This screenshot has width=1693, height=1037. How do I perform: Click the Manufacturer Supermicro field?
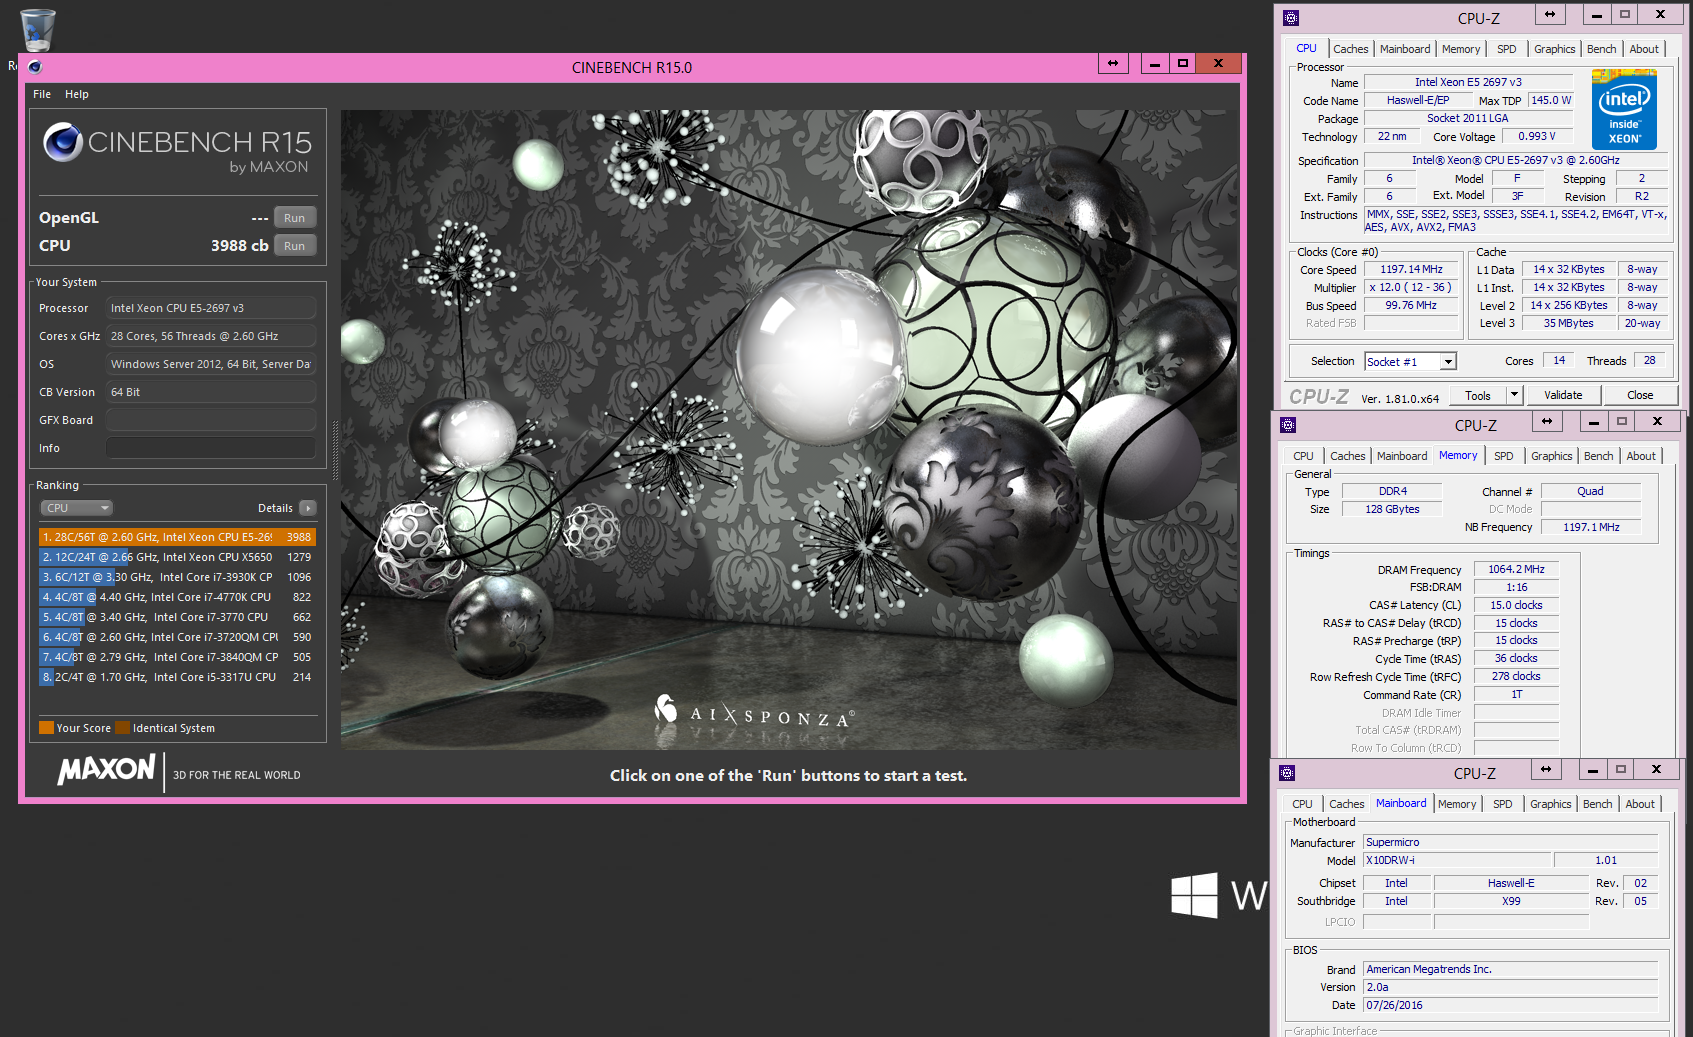point(1510,842)
